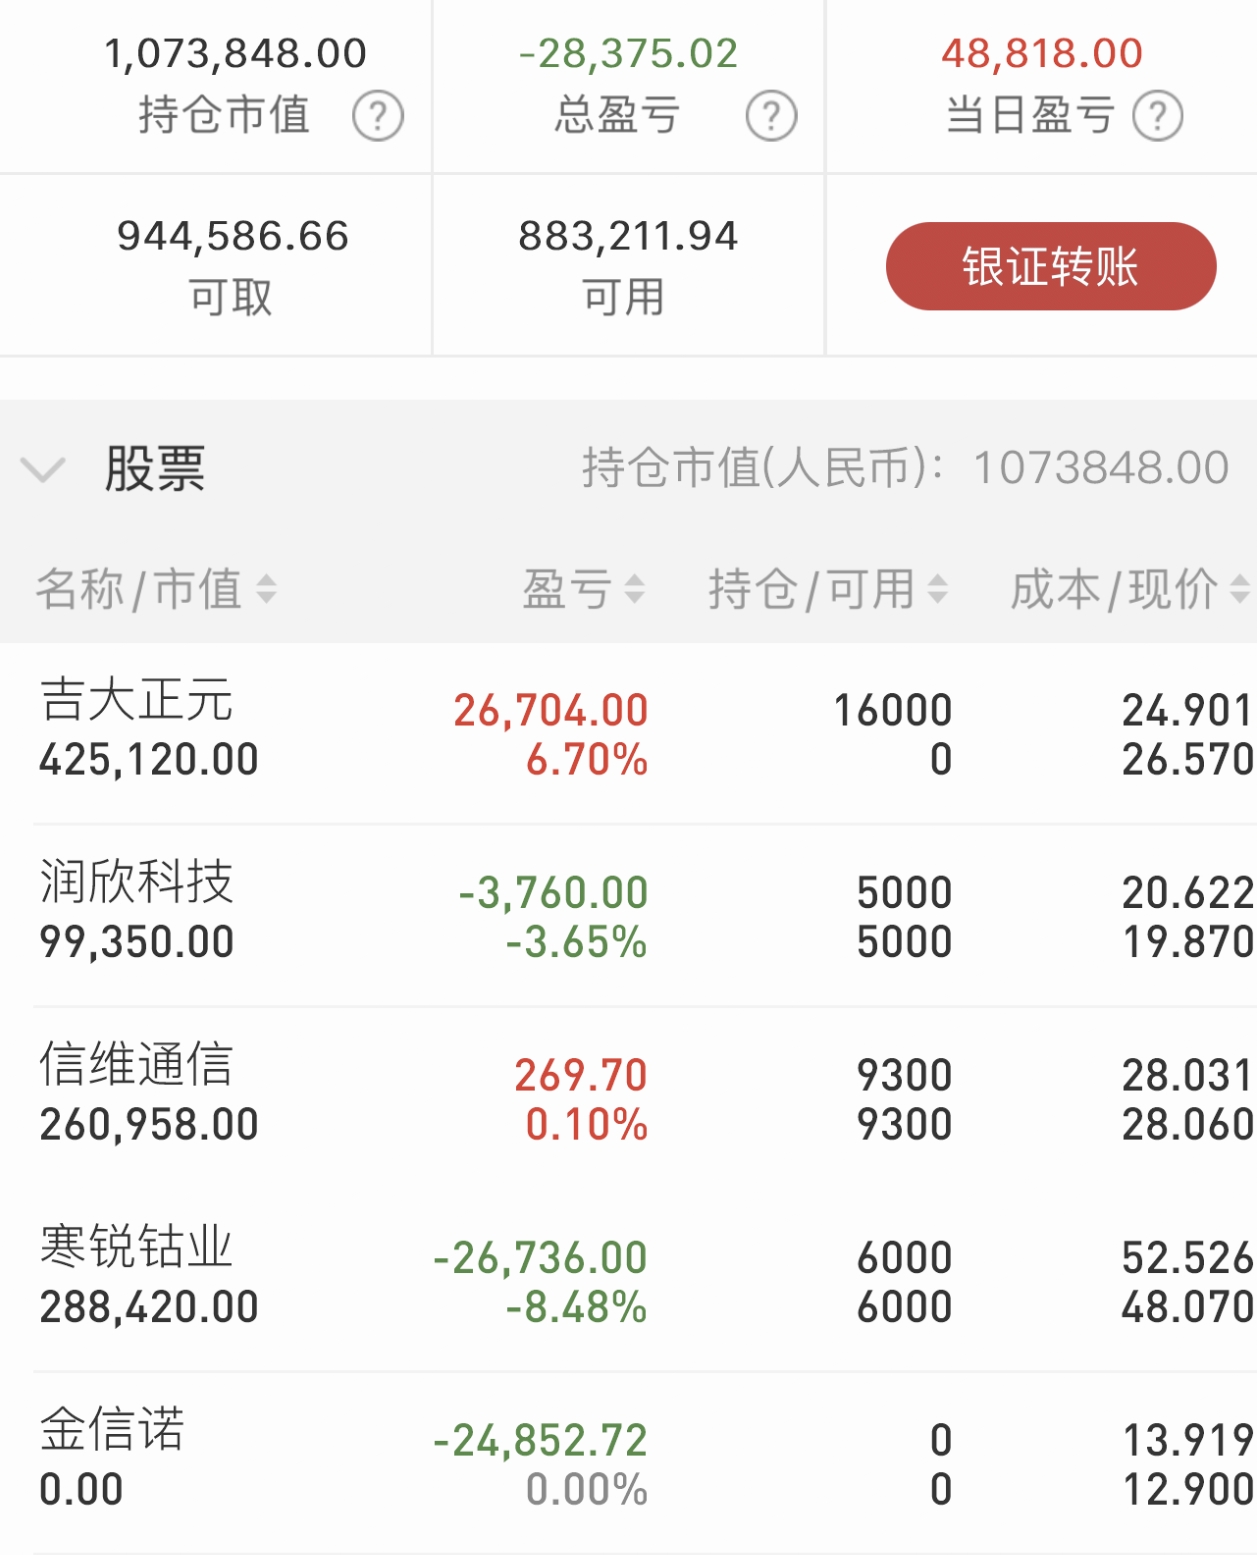Select the 寒锐钴业 holding
Image resolution: width=1257 pixels, height=1555 pixels.
pos(628,1280)
